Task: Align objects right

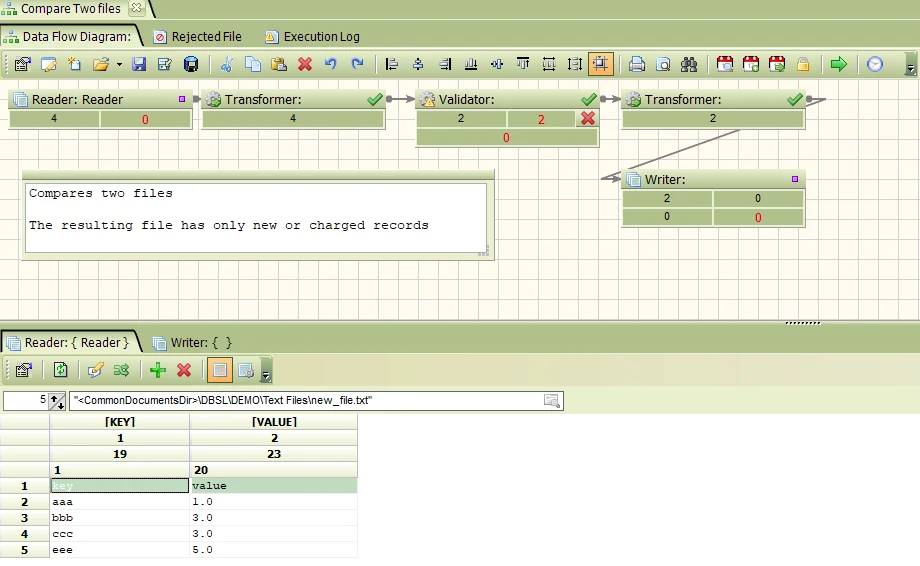Action: [x=445, y=64]
